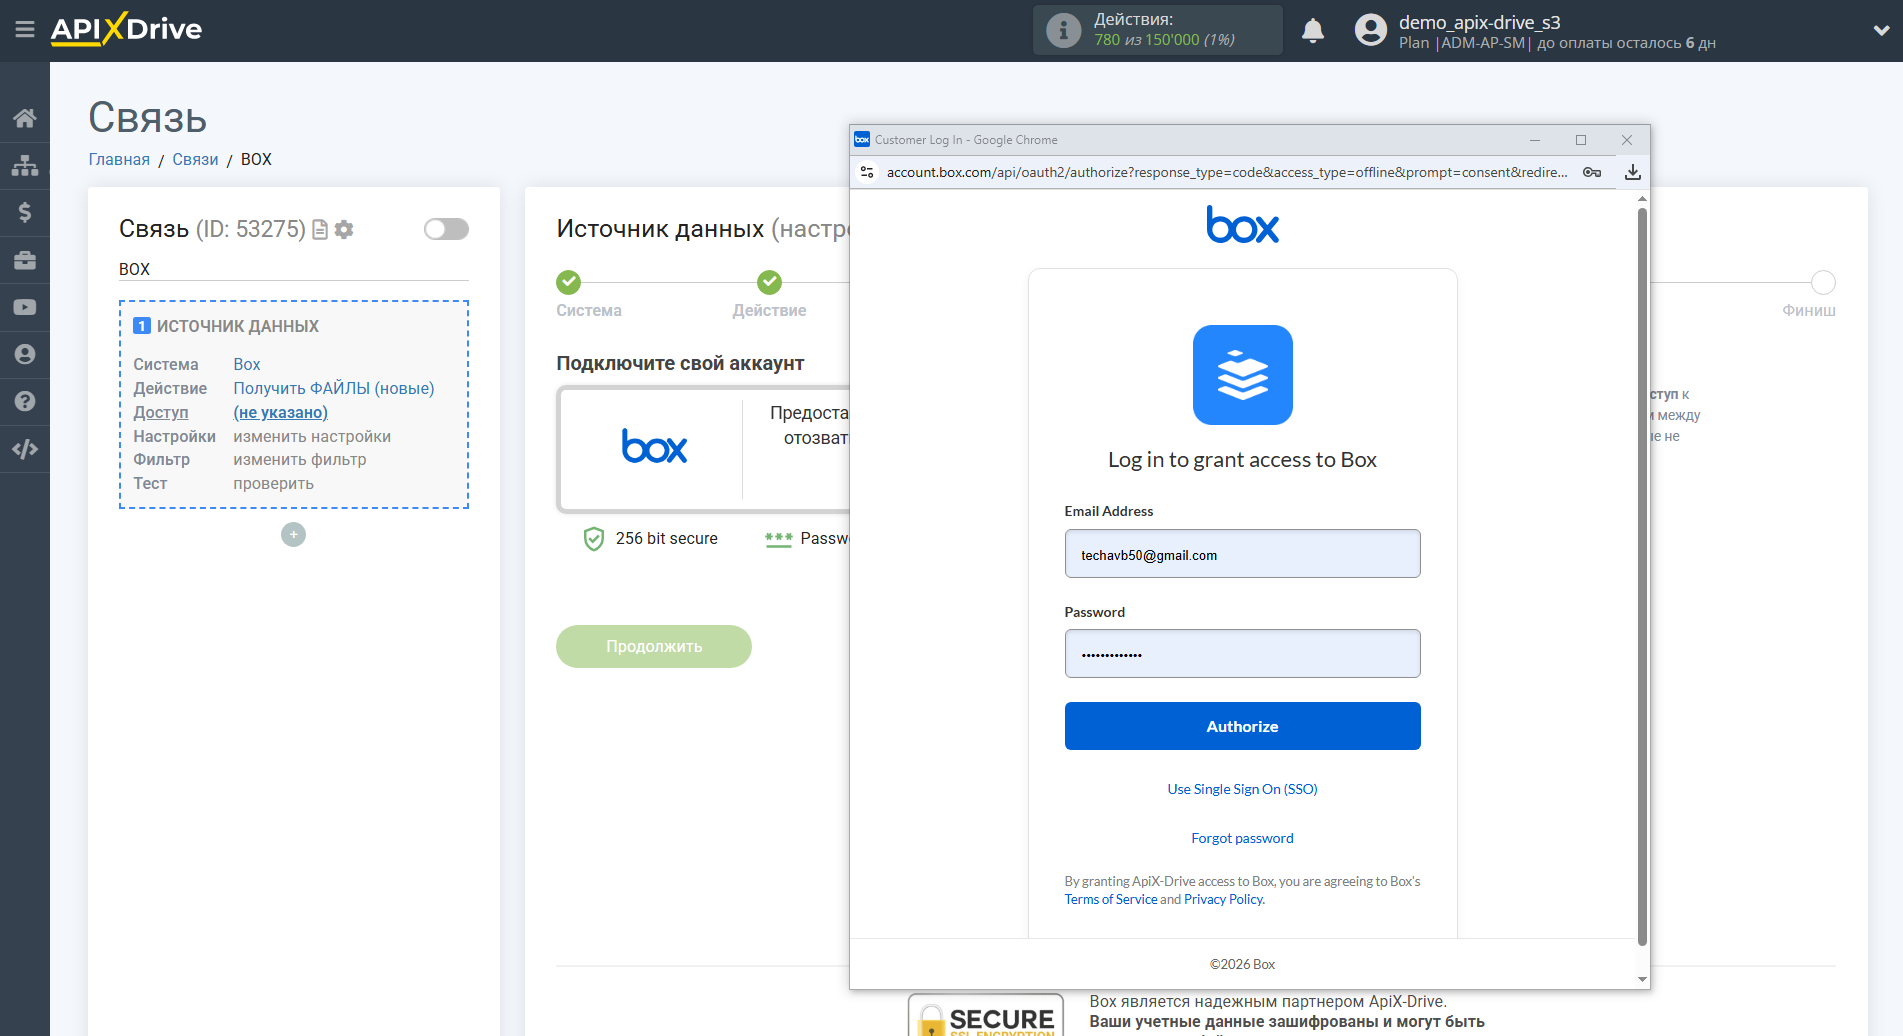Open the notifications bell
1903x1036 pixels.
pyautogui.click(x=1313, y=29)
